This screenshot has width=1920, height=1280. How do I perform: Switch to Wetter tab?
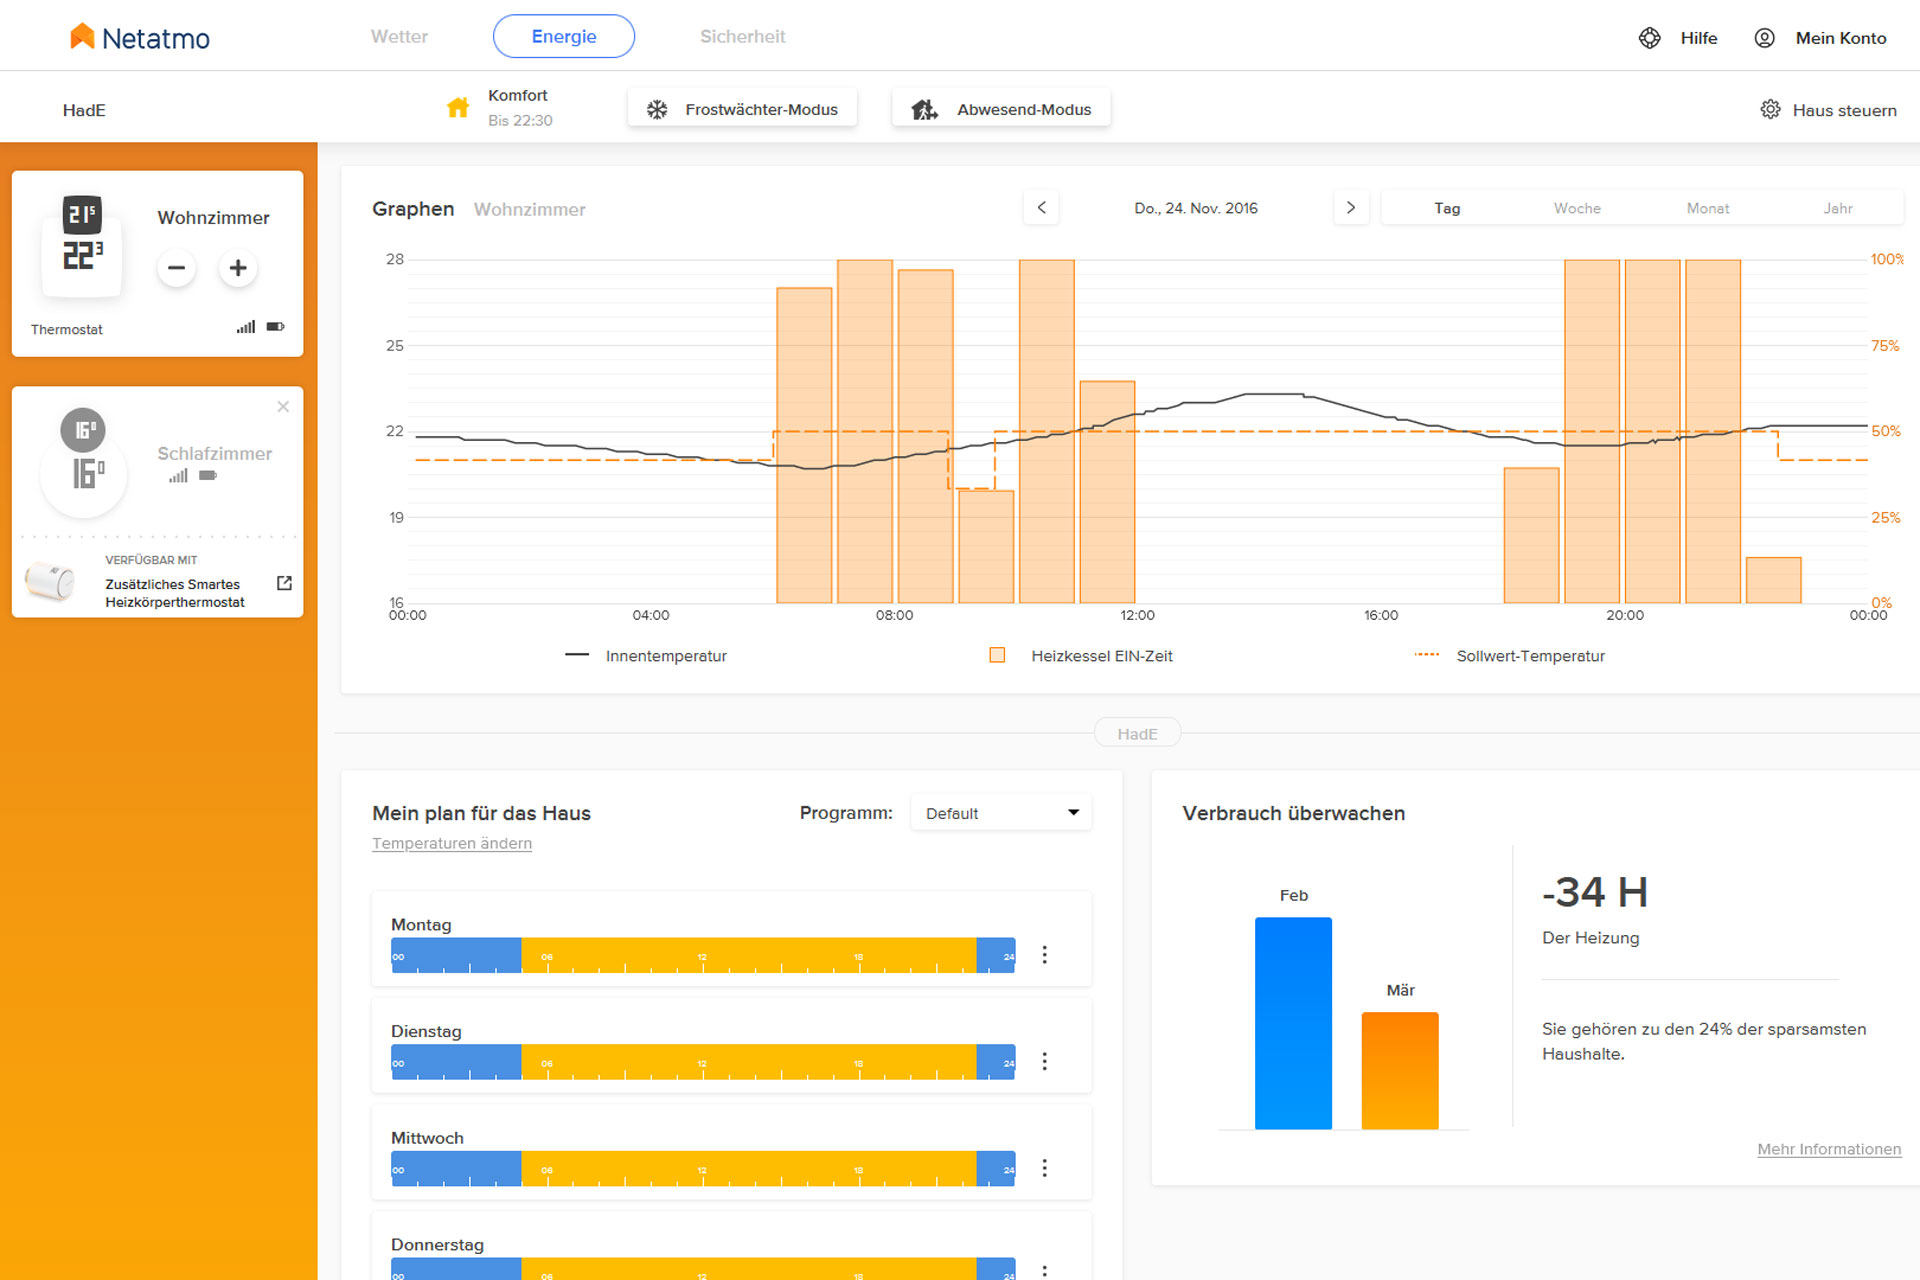[399, 37]
